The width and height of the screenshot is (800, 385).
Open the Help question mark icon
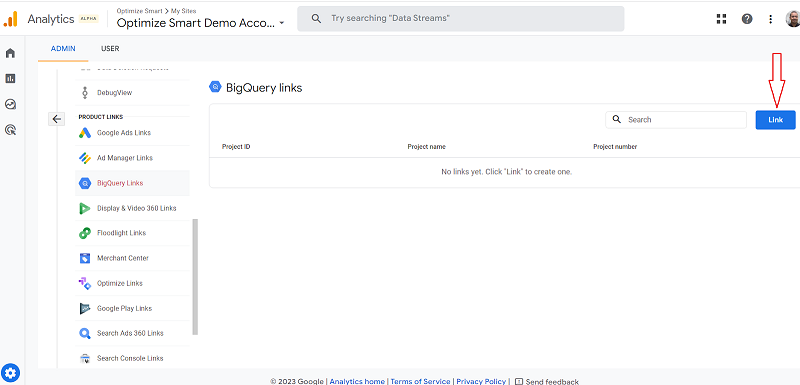point(747,19)
